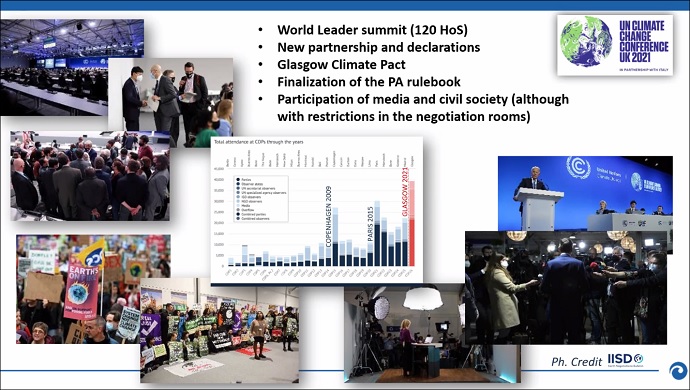
Task: Open the TV studio interview photo
Action: click(433, 333)
